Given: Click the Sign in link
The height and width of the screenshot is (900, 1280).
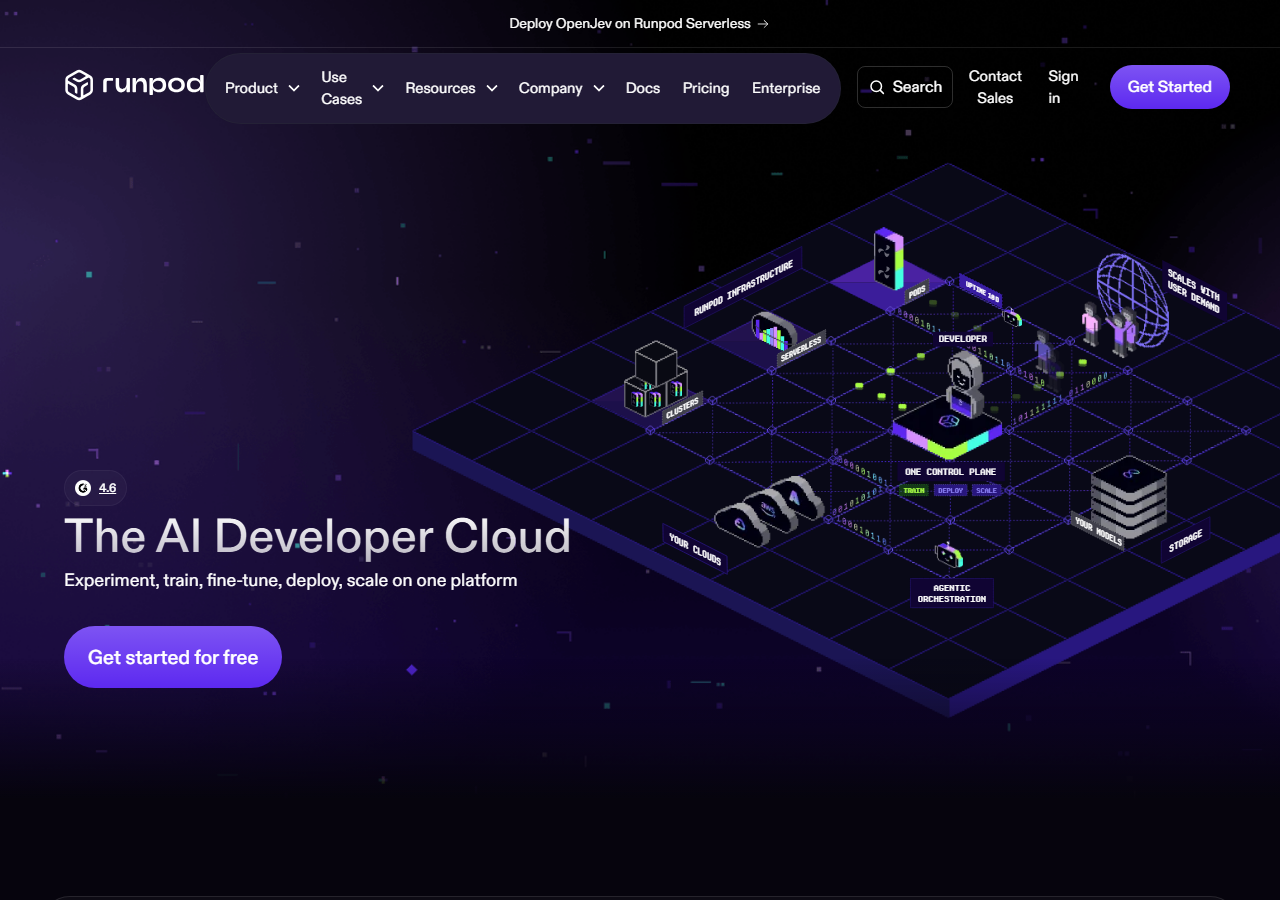Looking at the screenshot, I should [x=1063, y=87].
